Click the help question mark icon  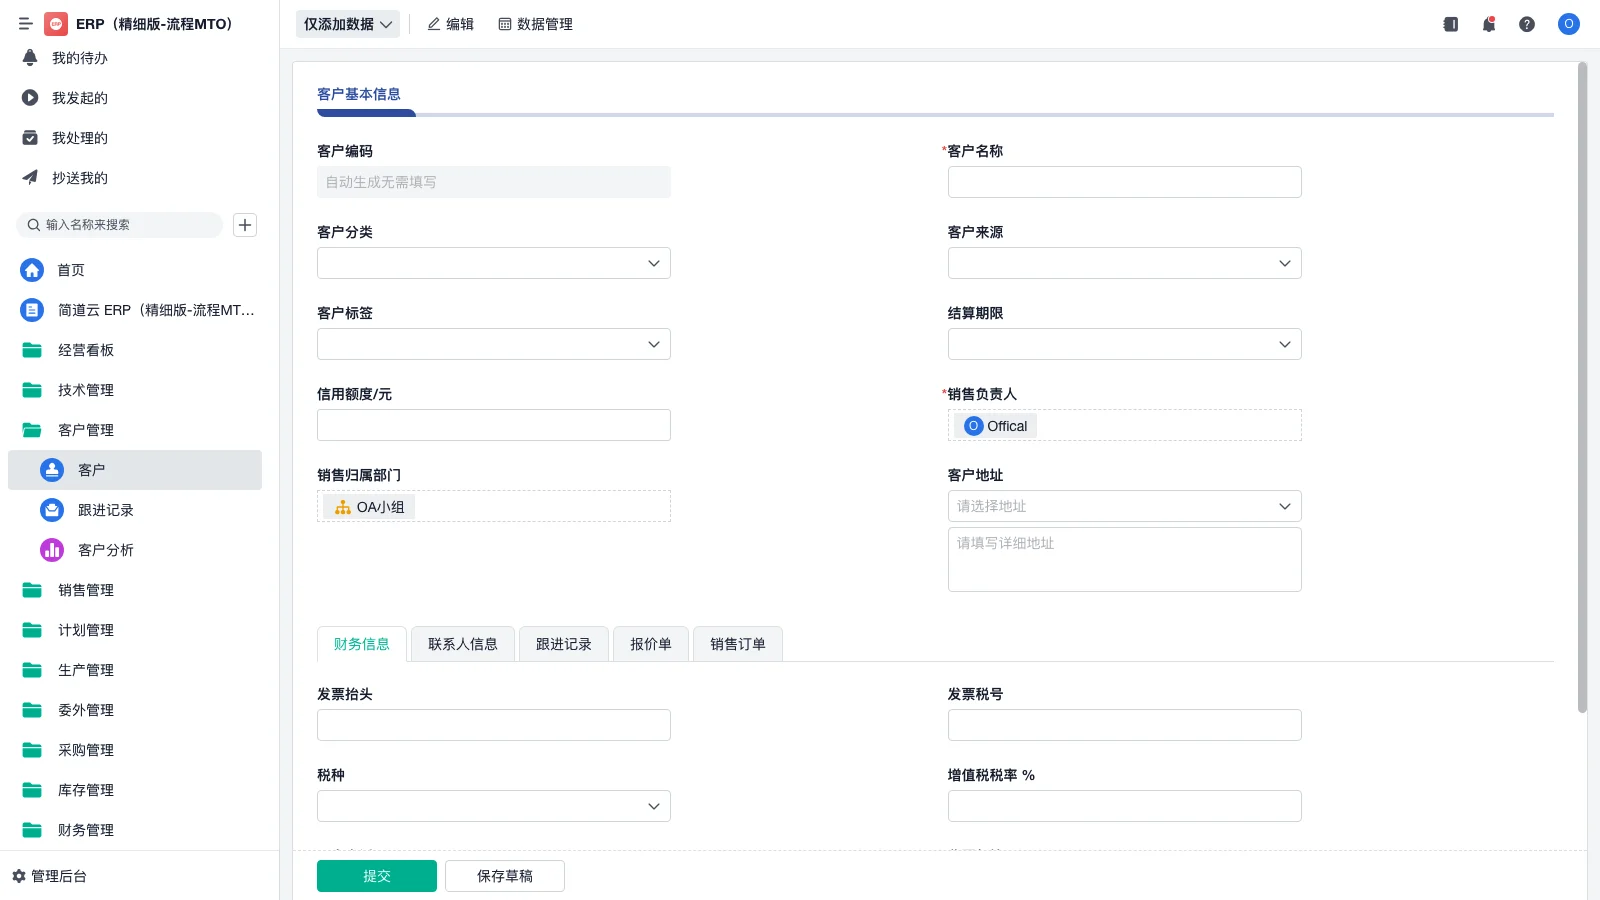[x=1527, y=24]
